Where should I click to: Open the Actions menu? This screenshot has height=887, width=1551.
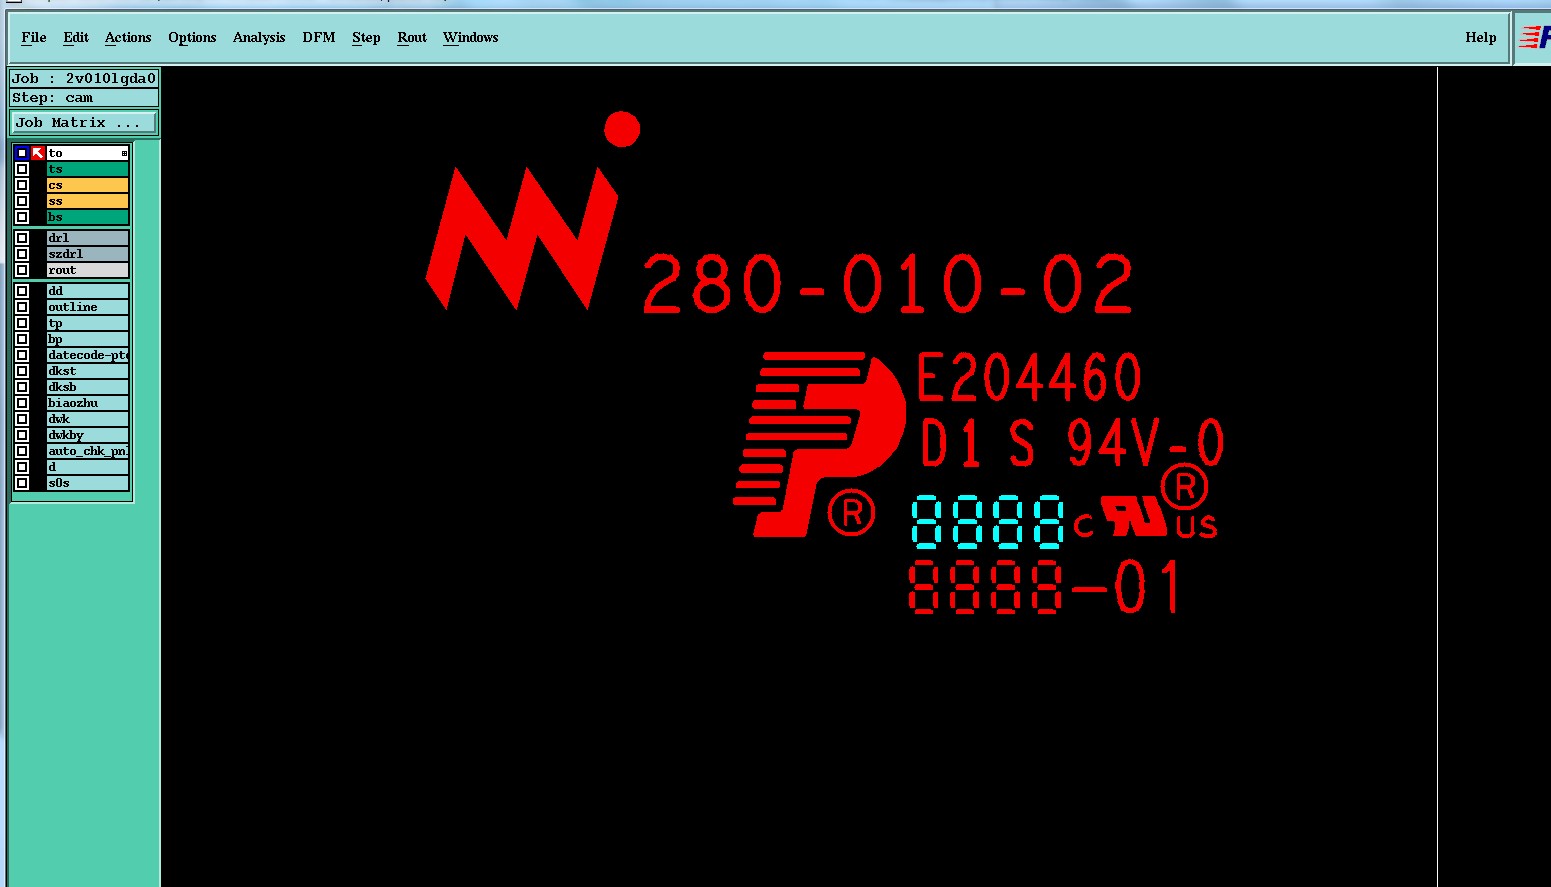pyautogui.click(x=128, y=38)
